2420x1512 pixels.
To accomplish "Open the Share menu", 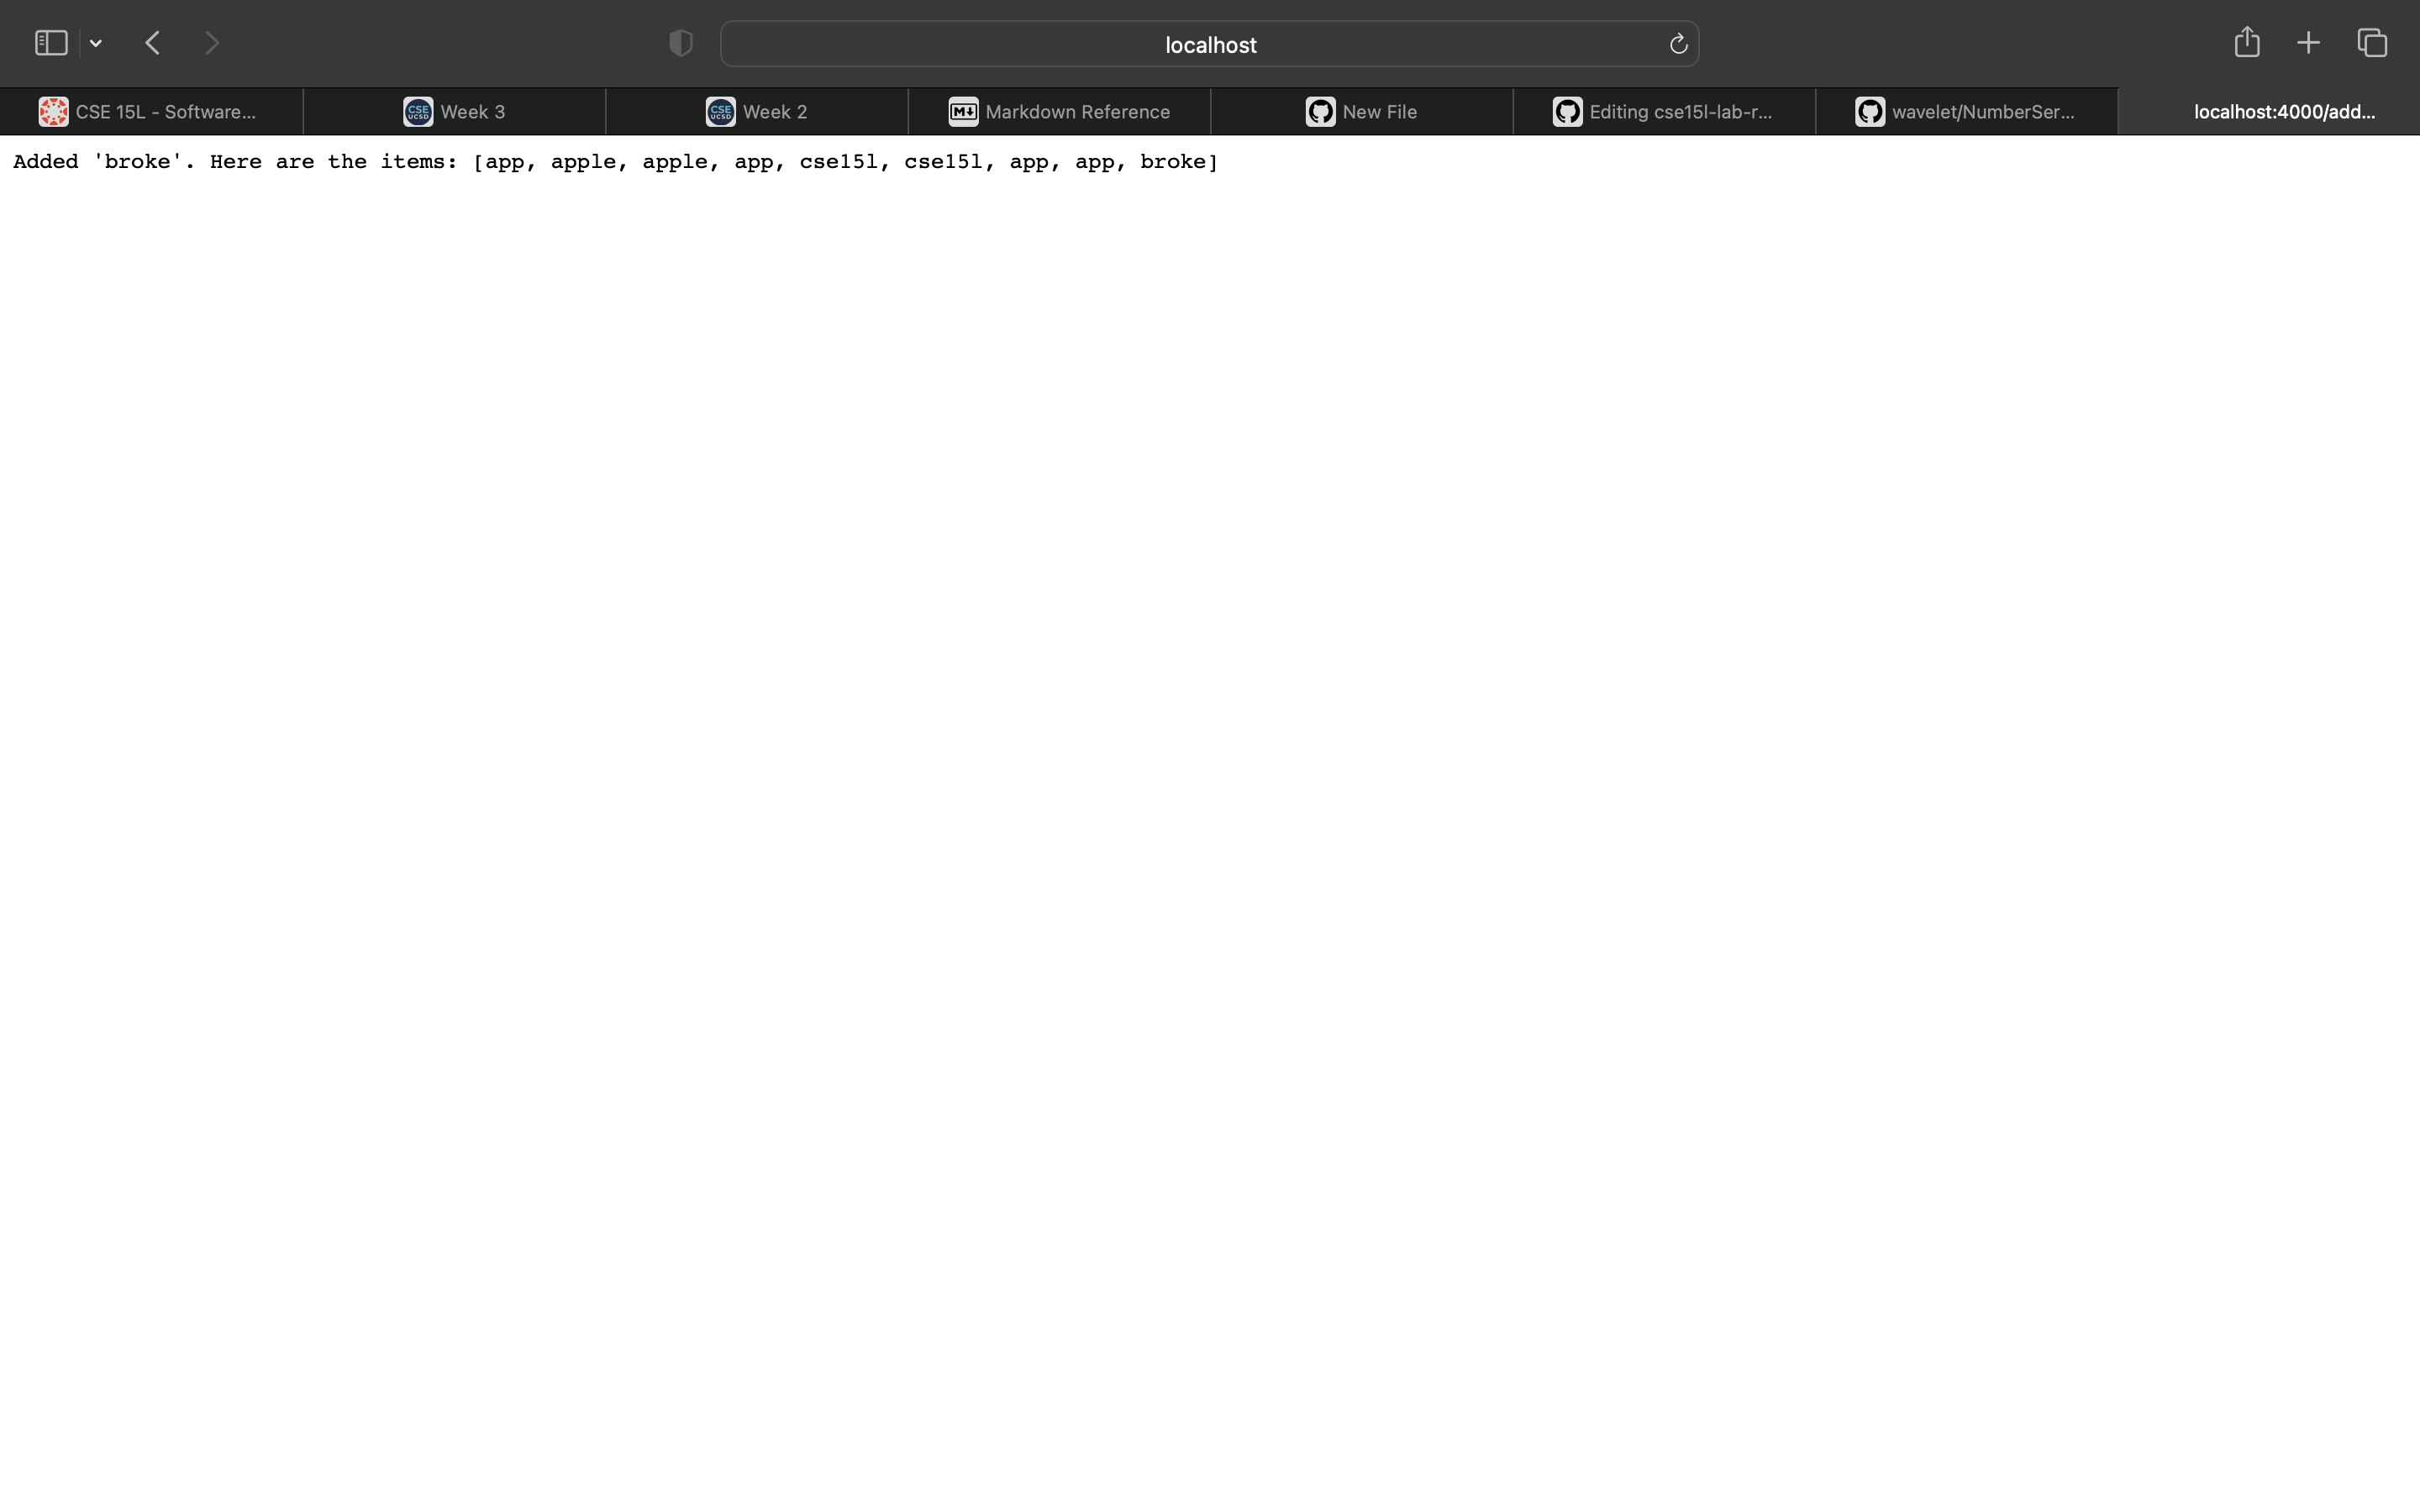I will (x=2246, y=42).
